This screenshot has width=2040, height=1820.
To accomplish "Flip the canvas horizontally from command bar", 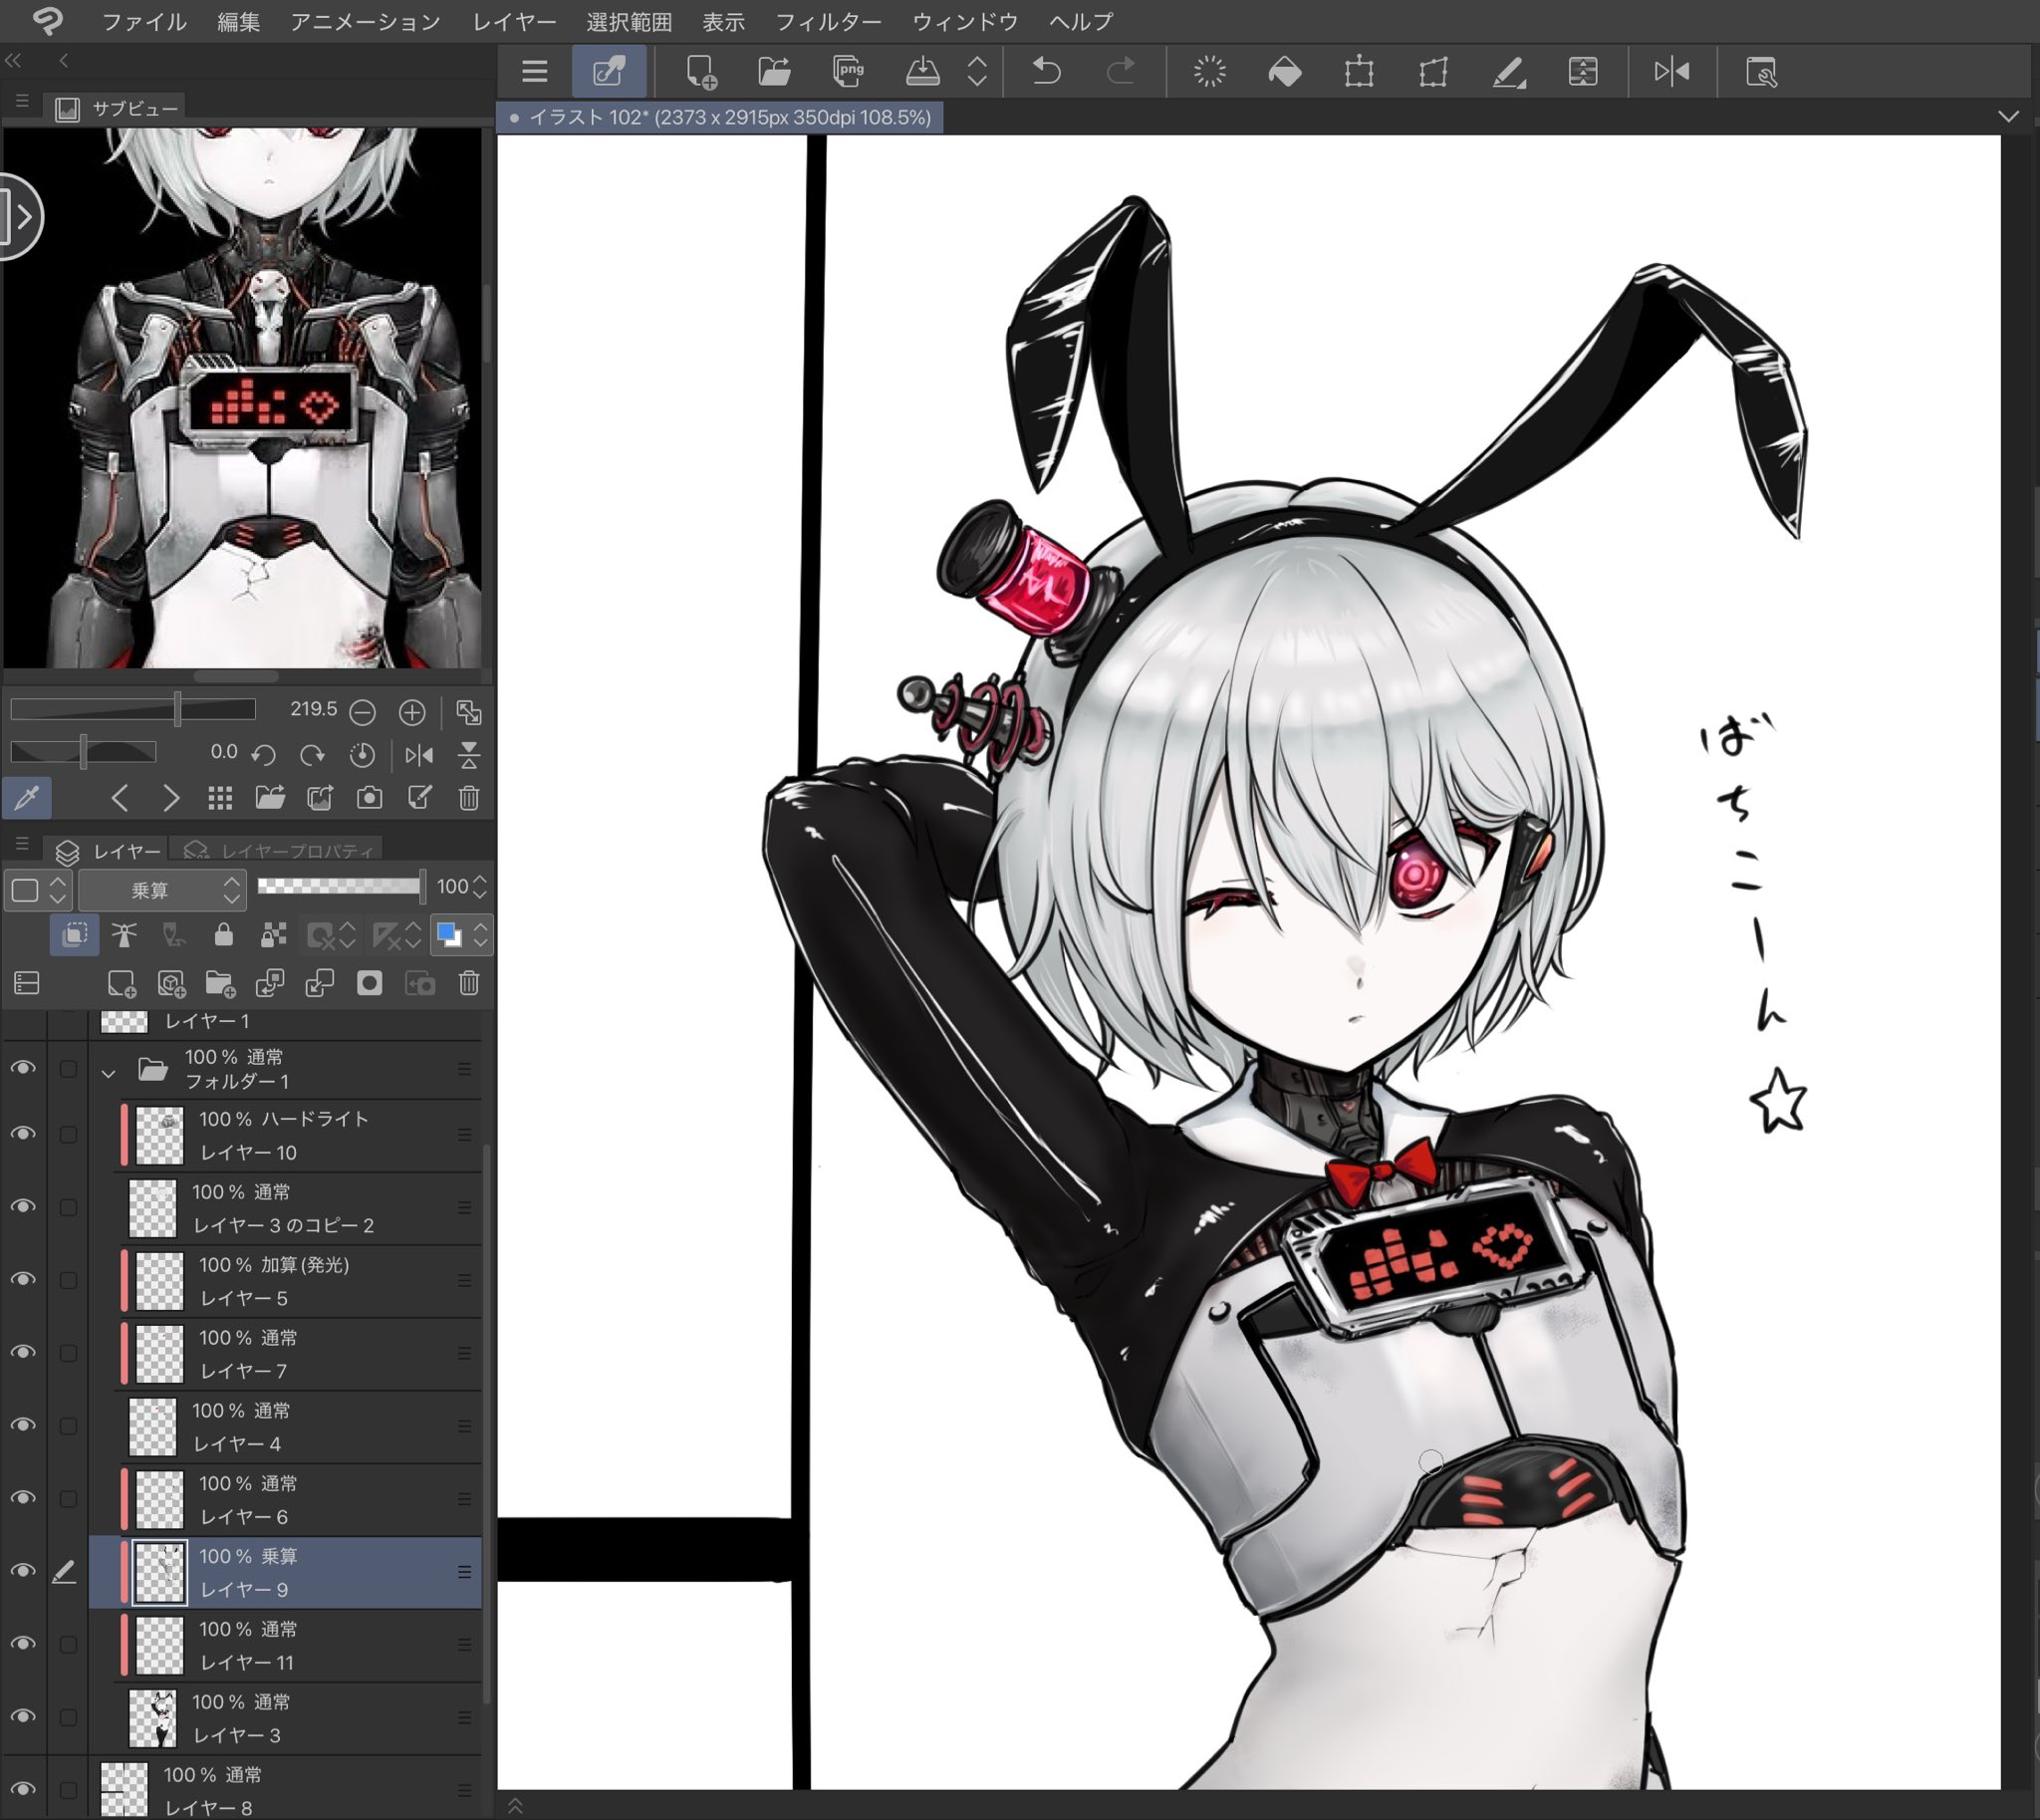I will click(1671, 71).
